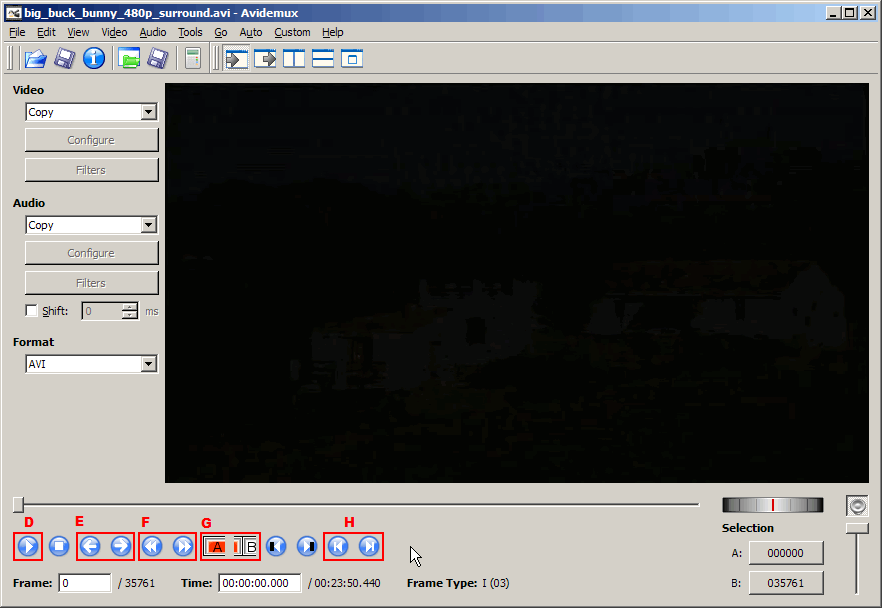
Task: Open the calculator tool icon
Action: (193, 58)
